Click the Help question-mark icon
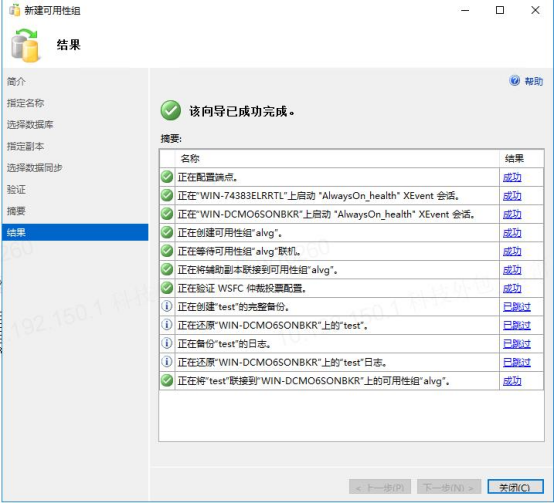554x504 pixels. (514, 81)
